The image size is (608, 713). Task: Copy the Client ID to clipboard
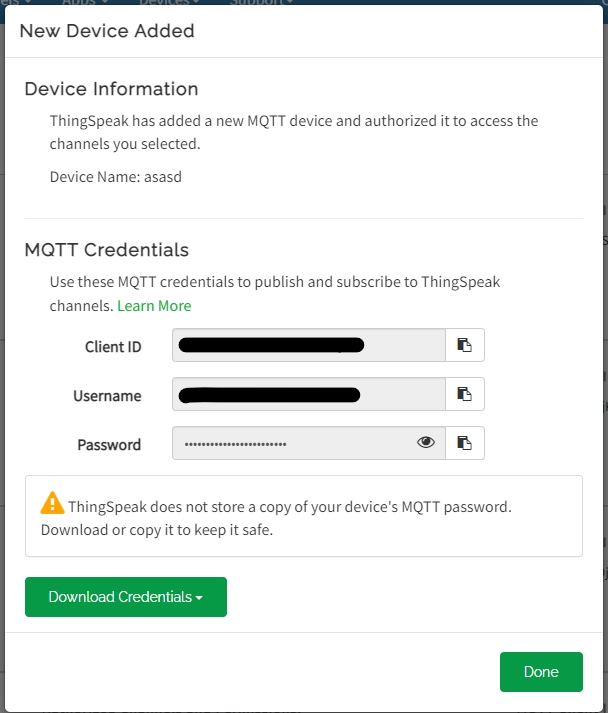click(464, 345)
